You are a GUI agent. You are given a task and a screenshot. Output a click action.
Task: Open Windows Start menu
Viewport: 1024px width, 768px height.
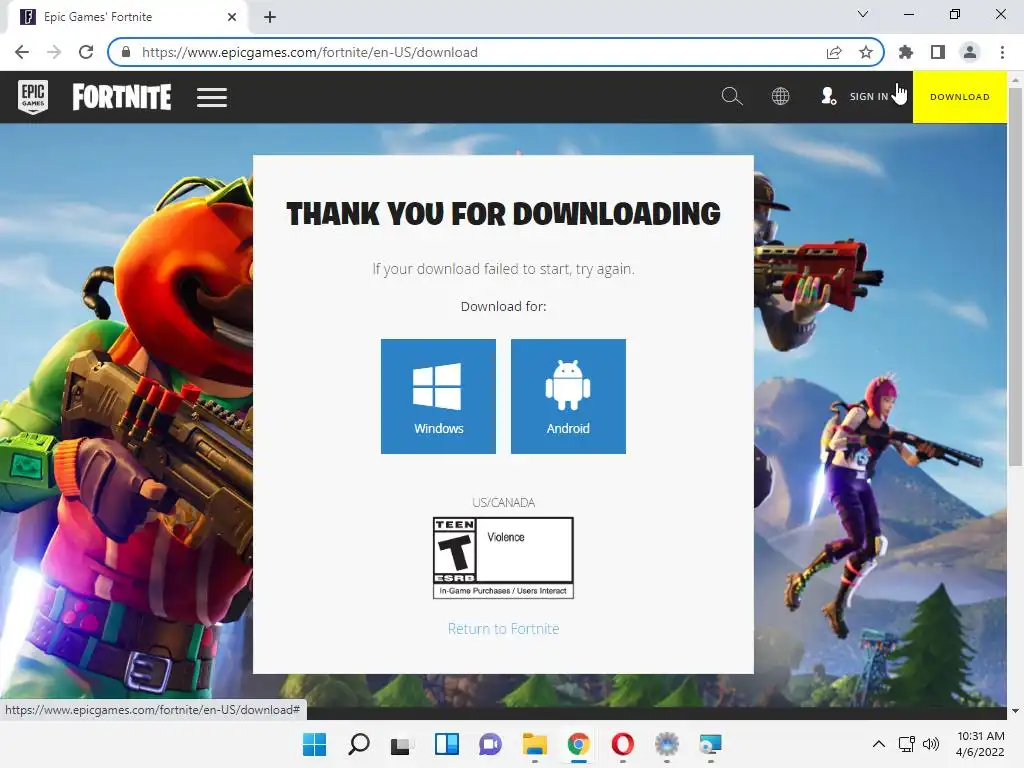(x=315, y=744)
